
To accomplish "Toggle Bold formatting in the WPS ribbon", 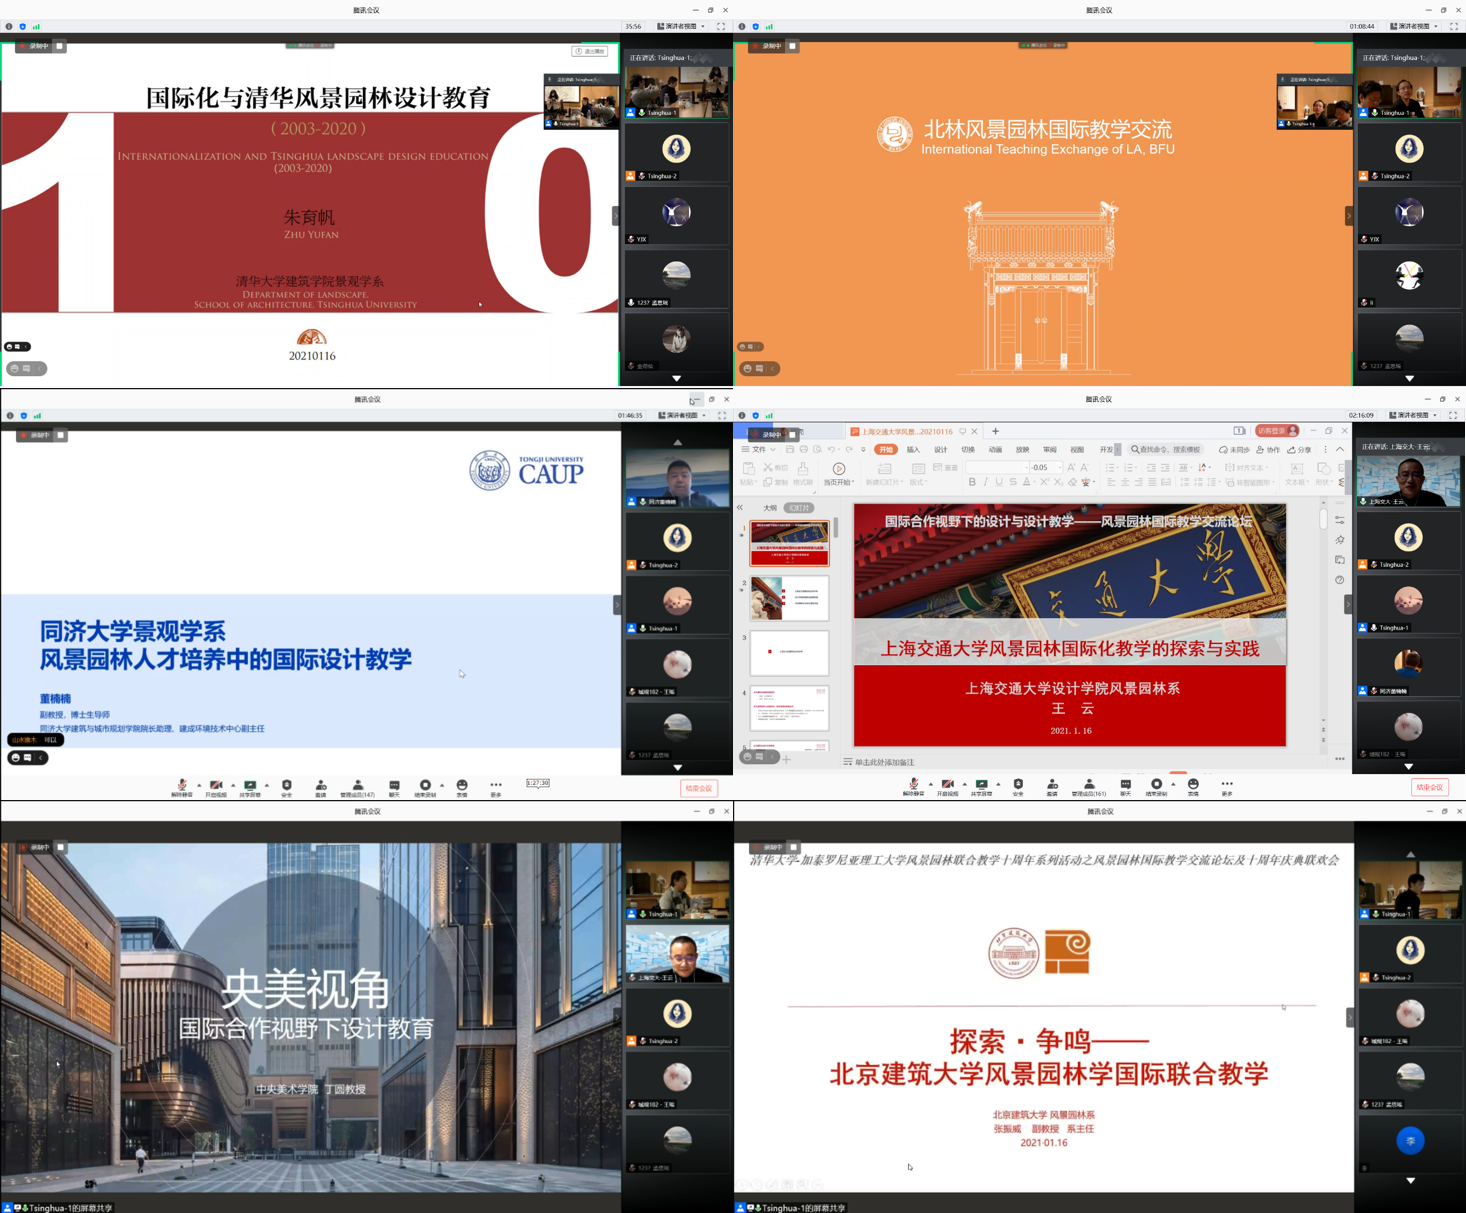I will pyautogui.click(x=972, y=483).
